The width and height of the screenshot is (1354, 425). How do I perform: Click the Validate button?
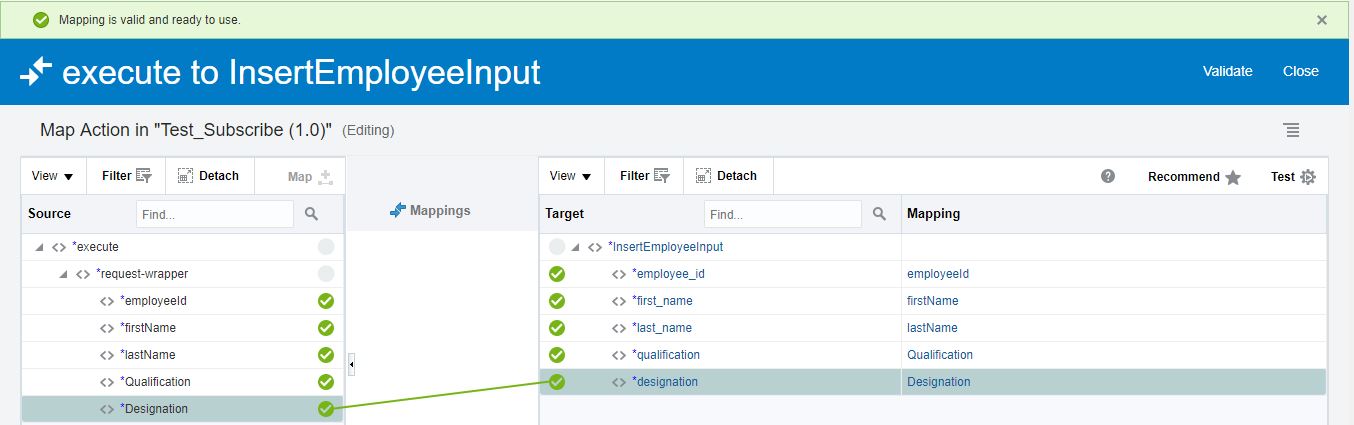click(1227, 71)
